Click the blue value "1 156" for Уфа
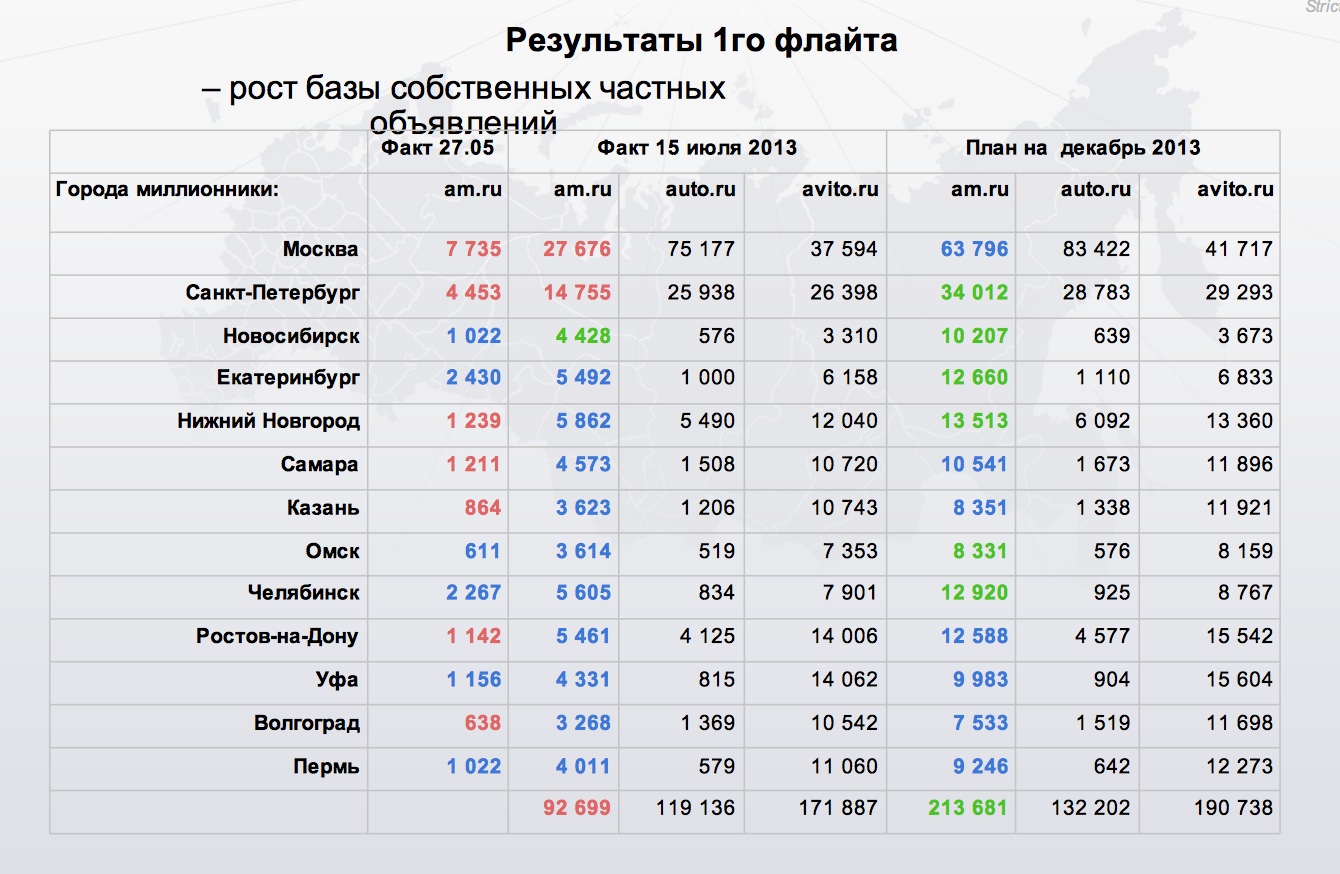This screenshot has width=1340, height=874. [474, 680]
